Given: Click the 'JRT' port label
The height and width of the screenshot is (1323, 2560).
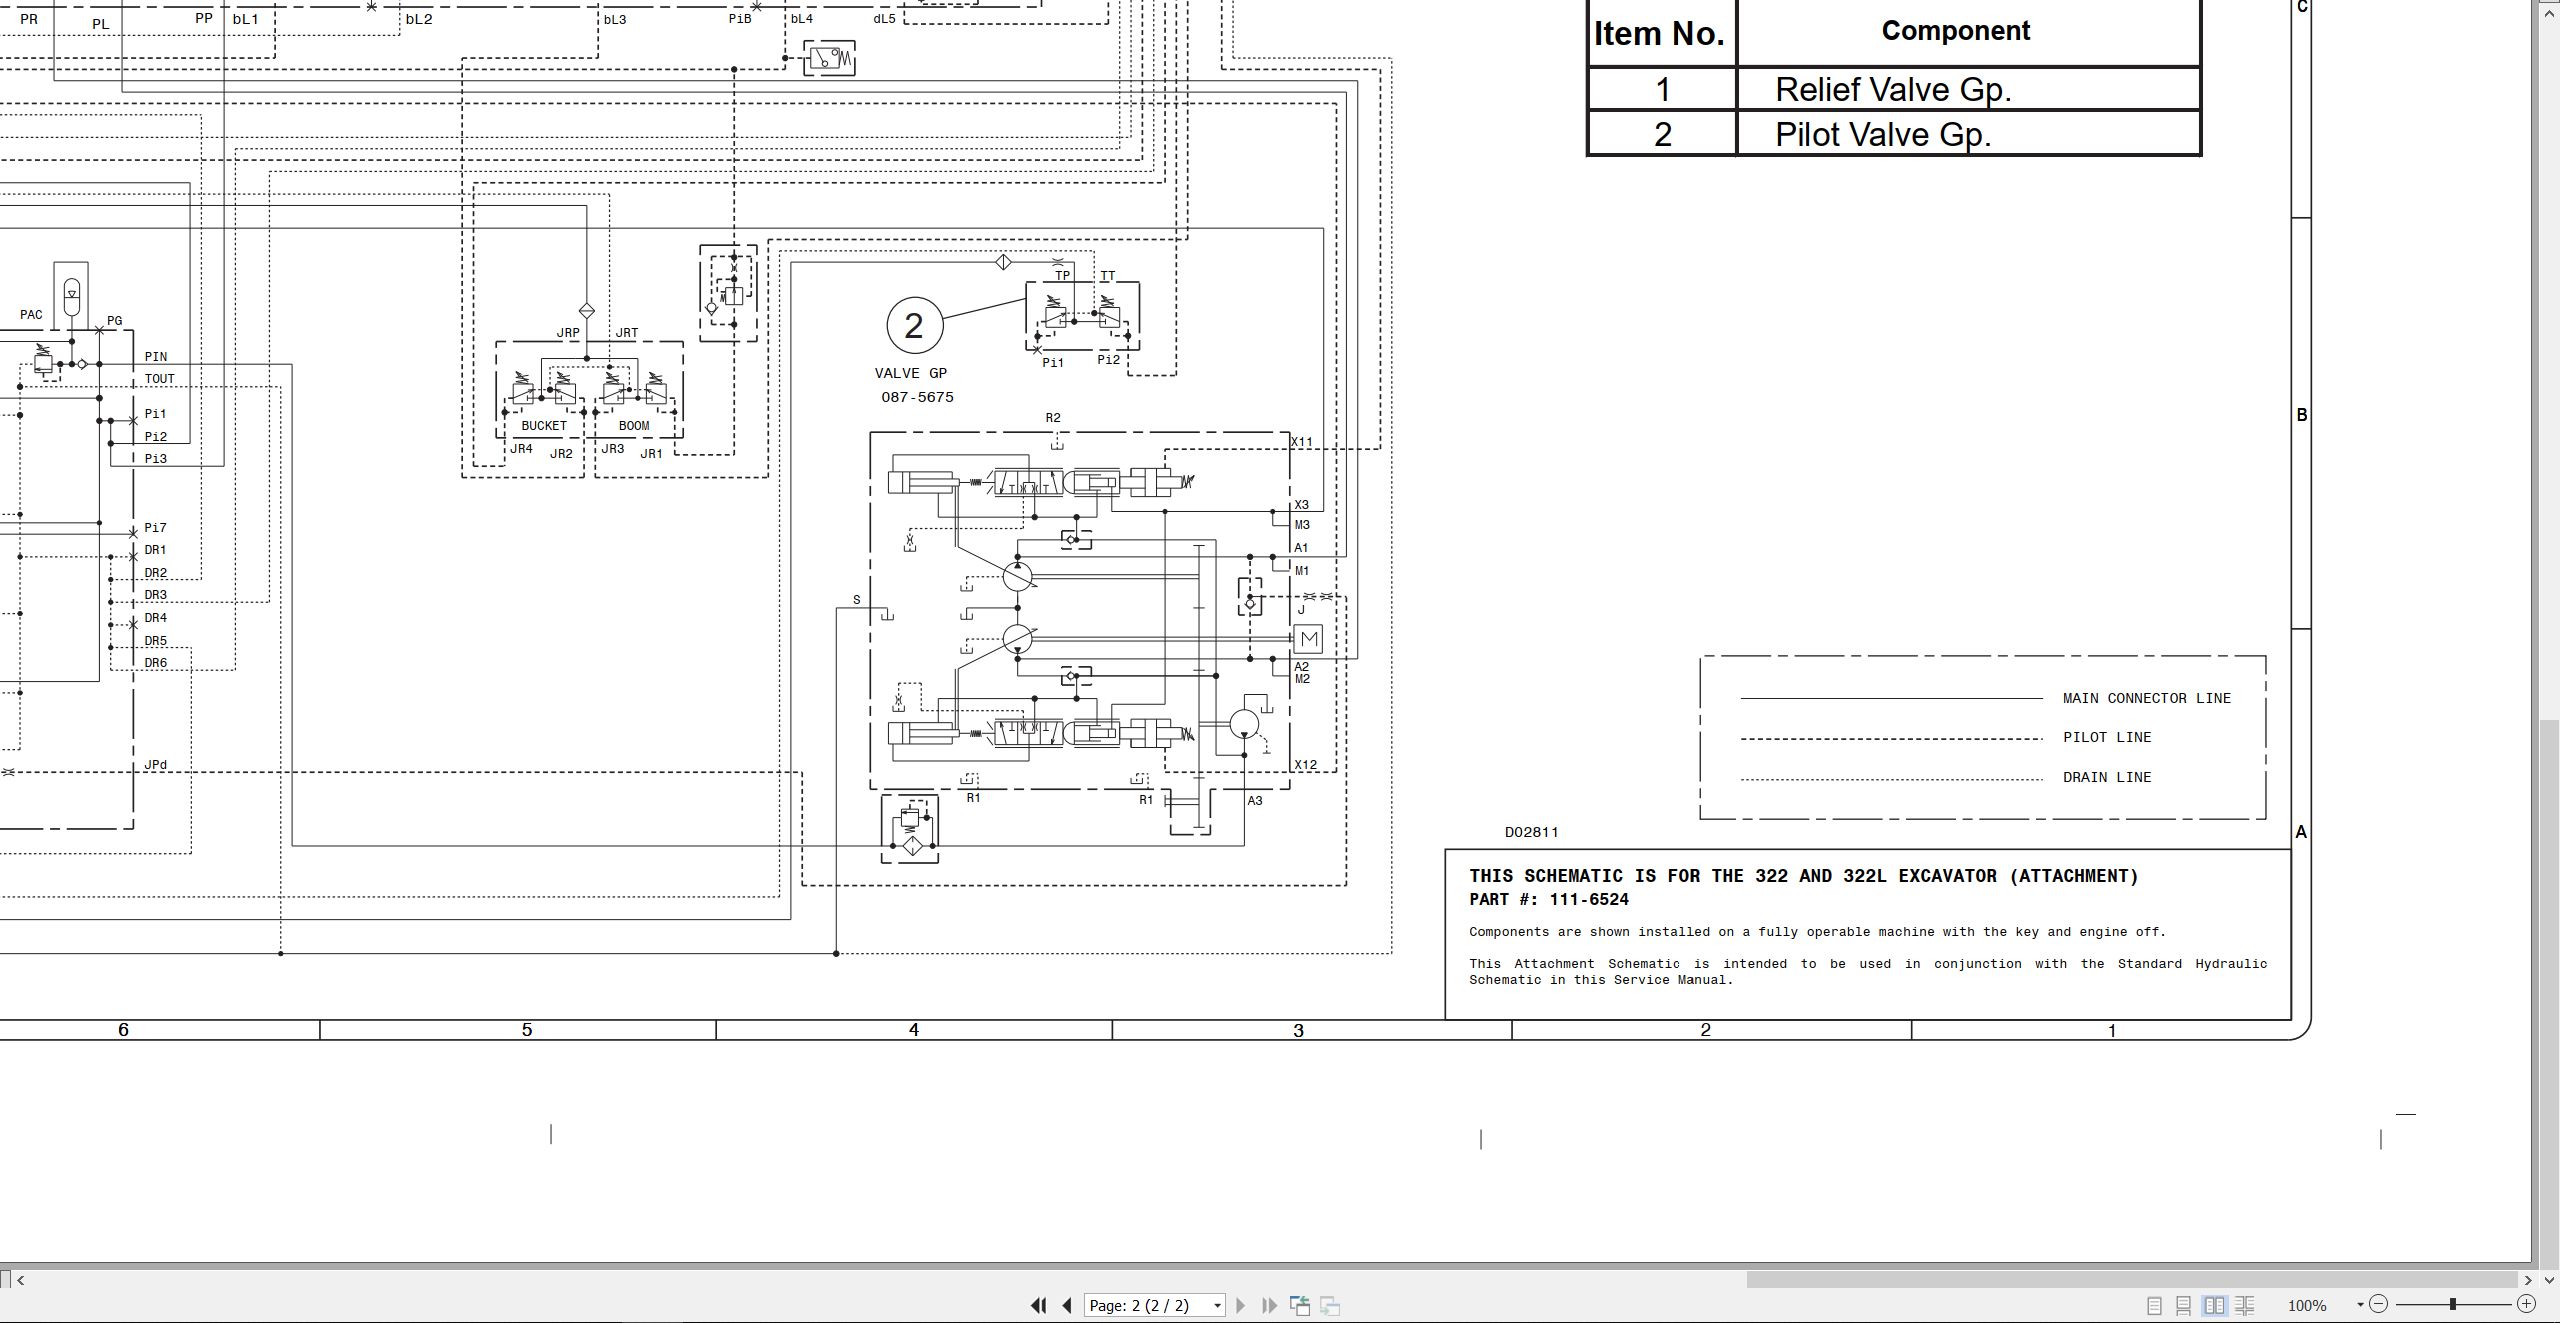Looking at the screenshot, I should tap(627, 333).
